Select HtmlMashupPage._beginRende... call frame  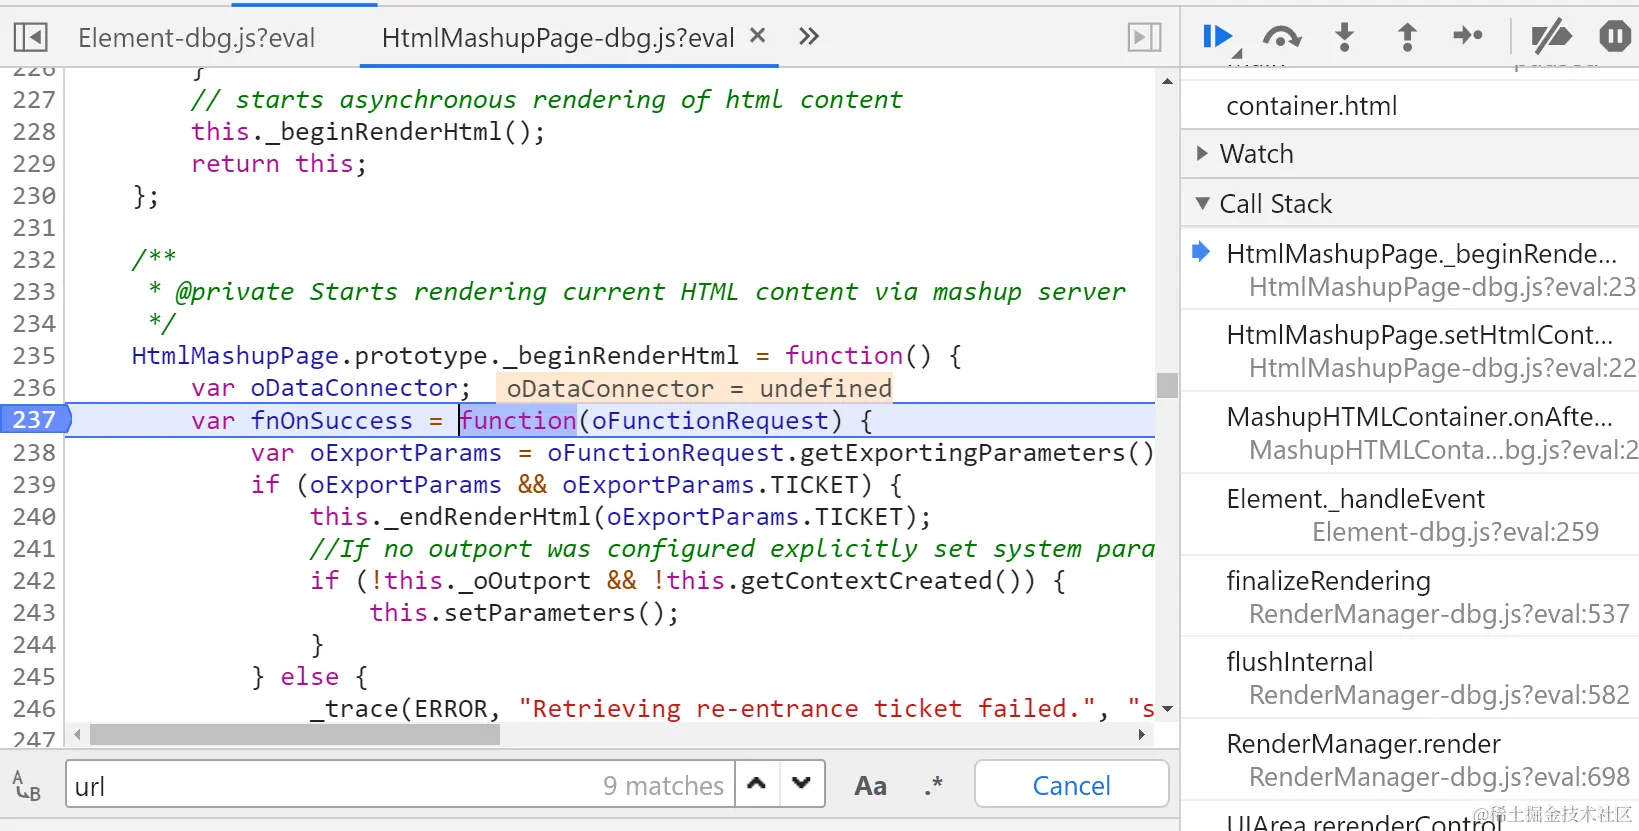point(1421,254)
